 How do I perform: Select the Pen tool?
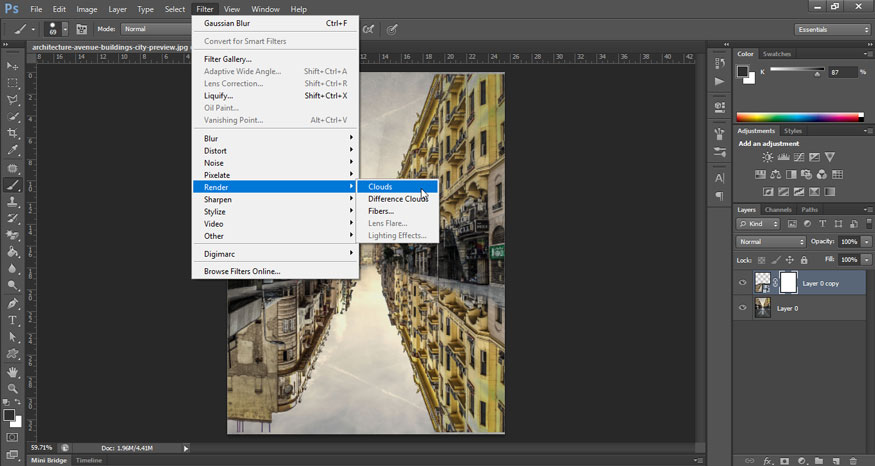coord(12,303)
